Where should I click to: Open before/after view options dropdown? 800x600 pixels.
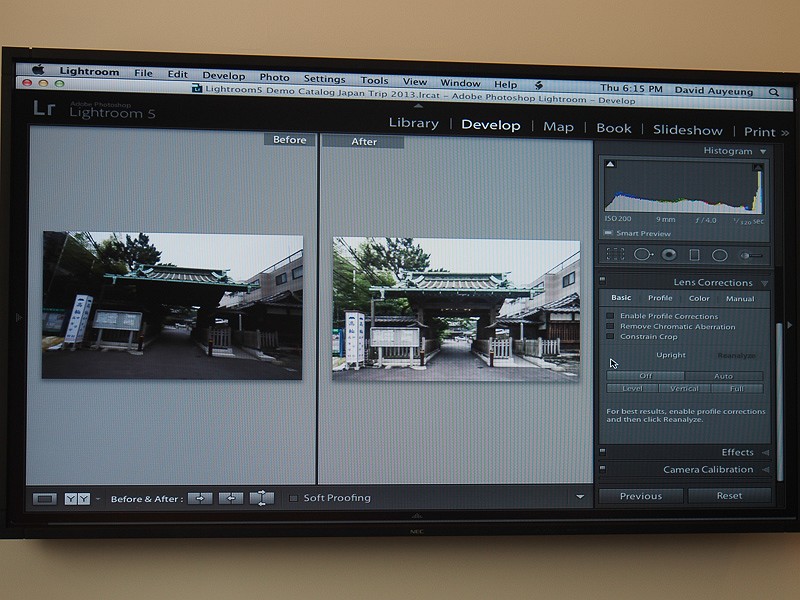point(98,499)
